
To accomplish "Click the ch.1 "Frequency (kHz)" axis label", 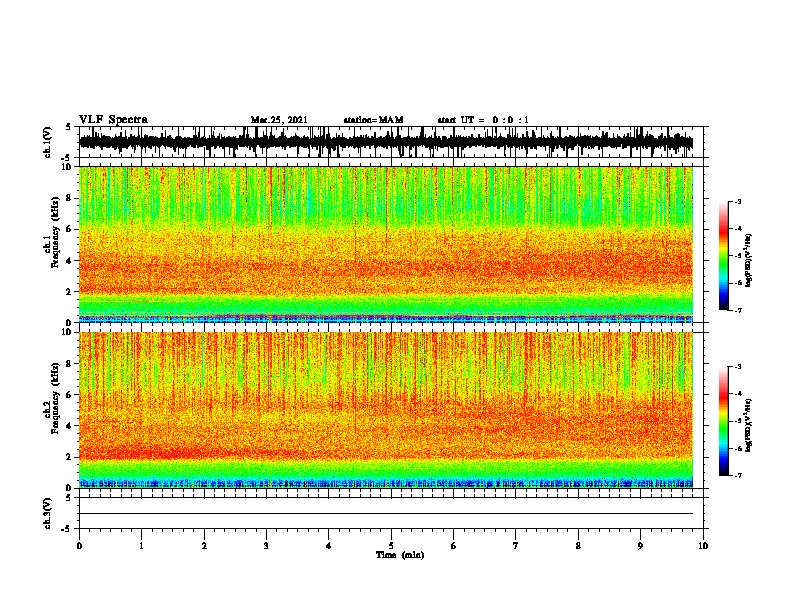I will coord(55,232).
